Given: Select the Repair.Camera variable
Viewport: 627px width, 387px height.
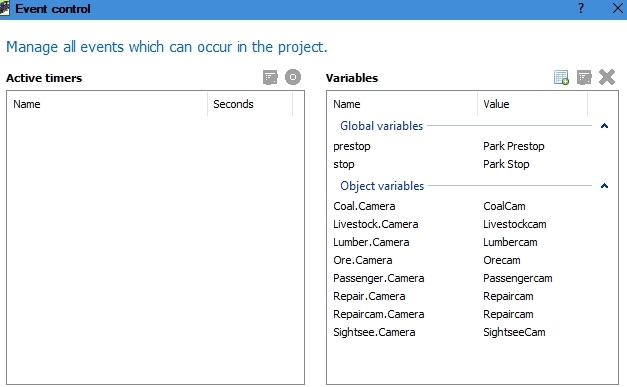Looking at the screenshot, I should pyautogui.click(x=369, y=296).
